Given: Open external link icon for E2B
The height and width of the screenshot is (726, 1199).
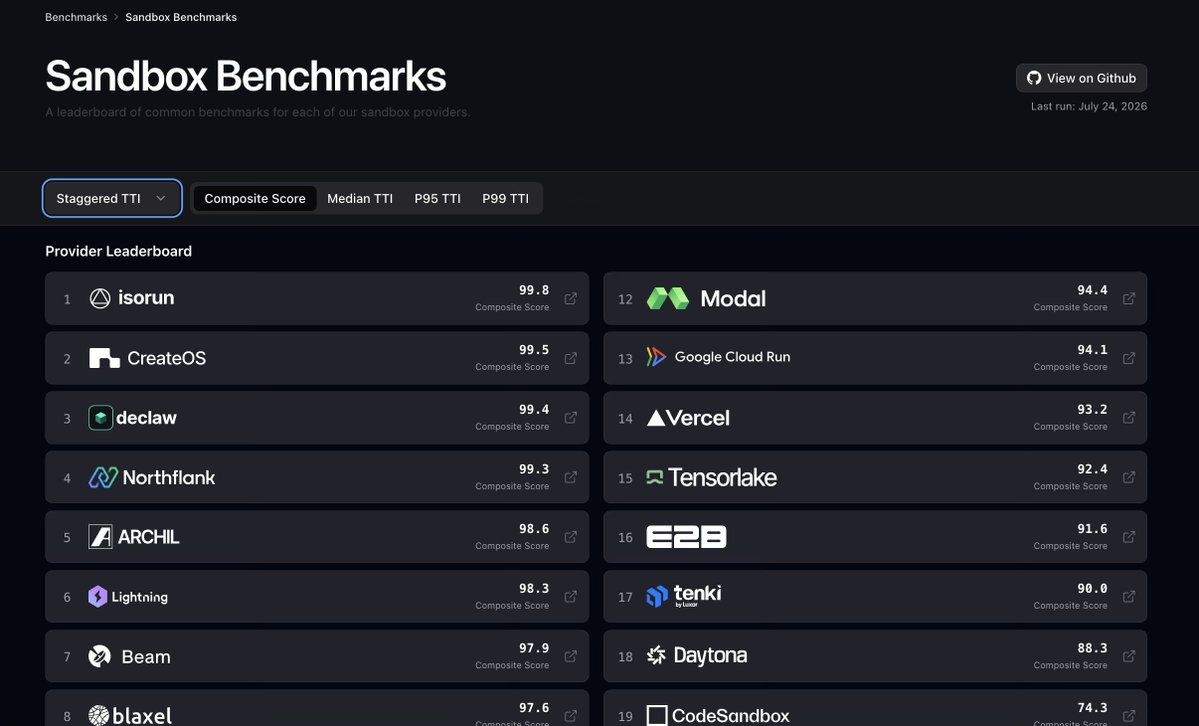Looking at the screenshot, I should 1129,537.
